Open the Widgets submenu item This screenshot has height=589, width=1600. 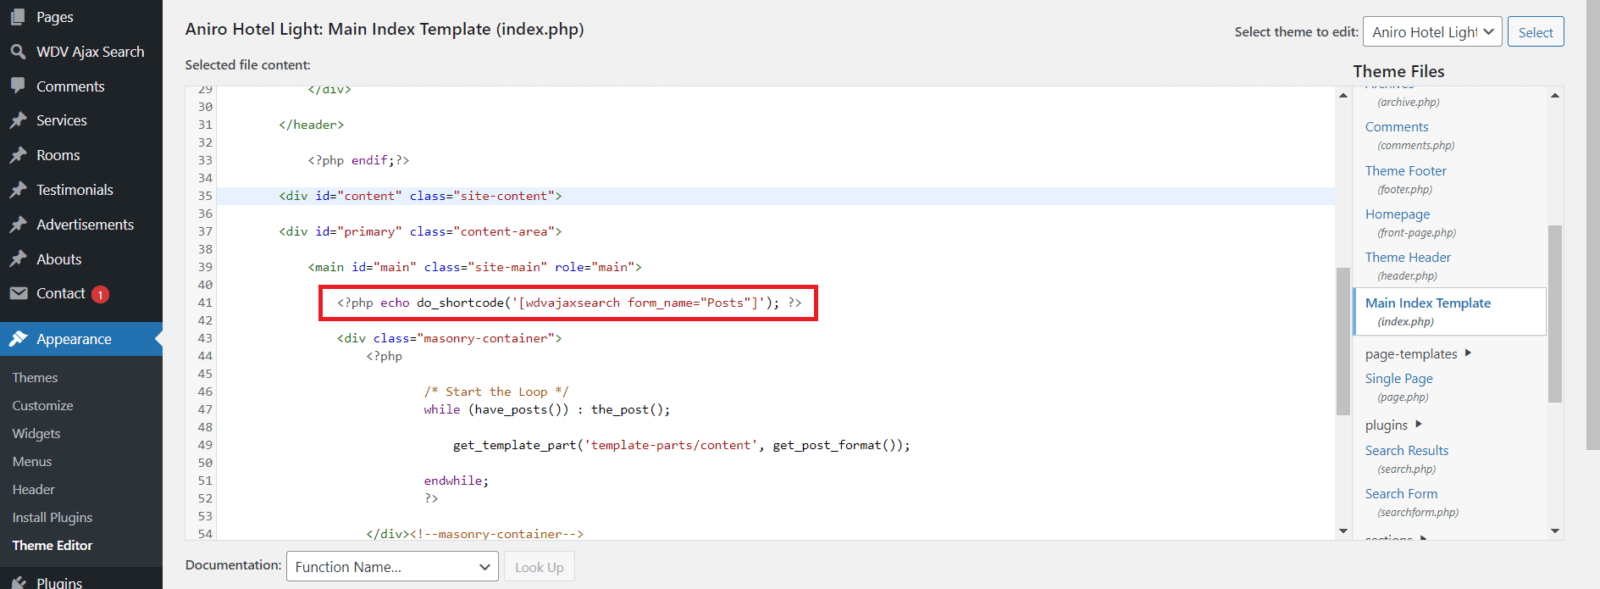tap(36, 434)
